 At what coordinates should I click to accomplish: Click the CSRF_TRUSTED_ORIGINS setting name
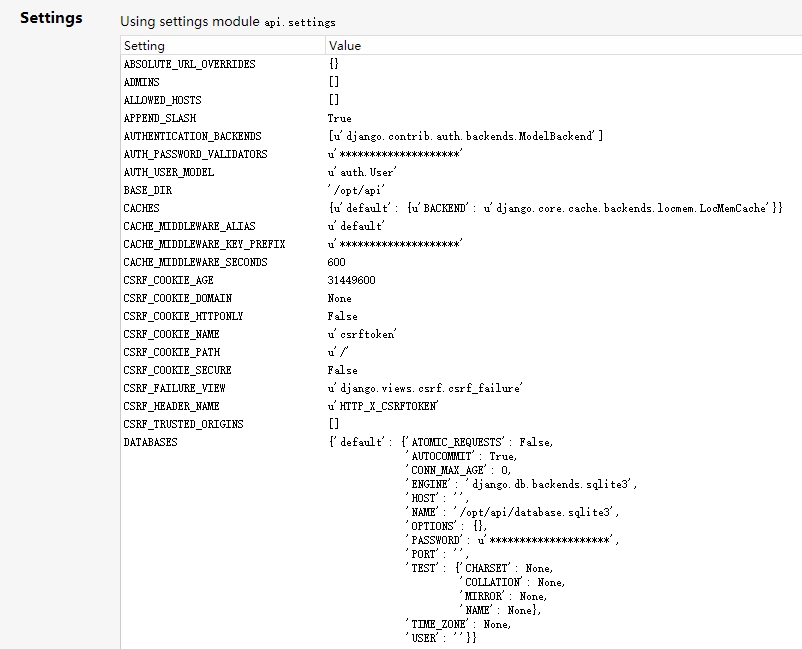click(183, 424)
